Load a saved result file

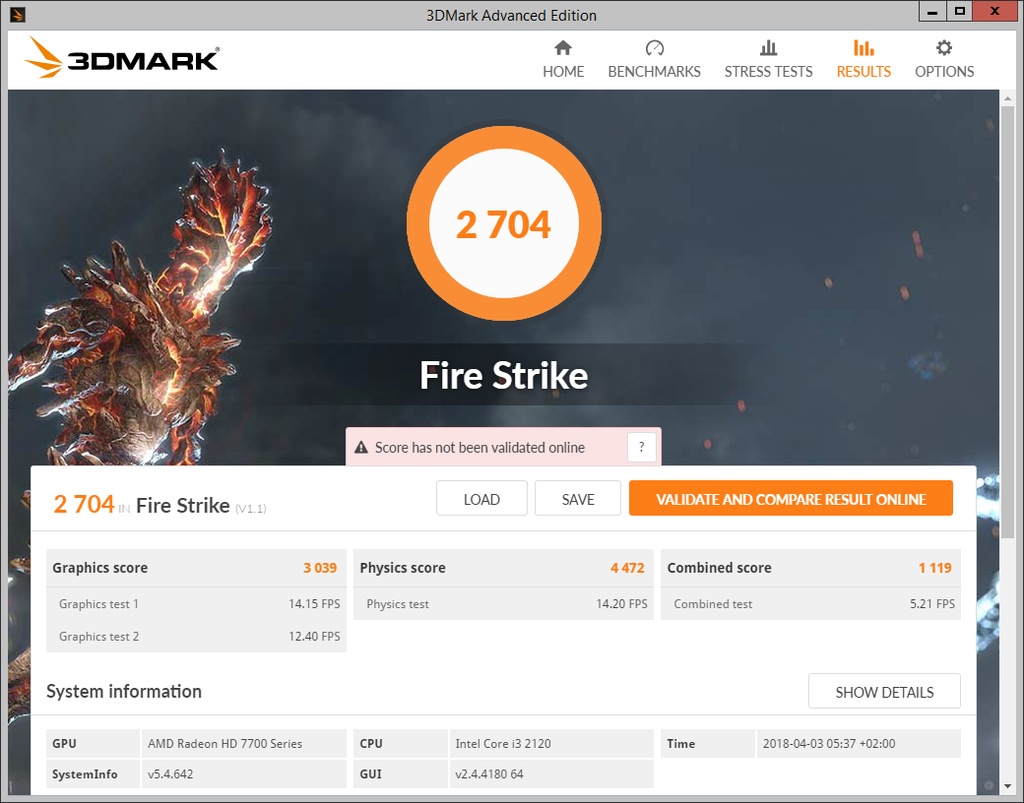click(x=481, y=499)
